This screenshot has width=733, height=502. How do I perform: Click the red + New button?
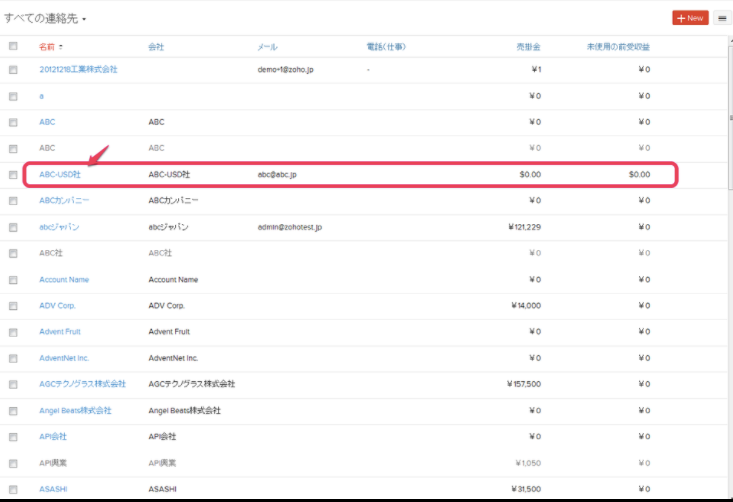tap(690, 18)
